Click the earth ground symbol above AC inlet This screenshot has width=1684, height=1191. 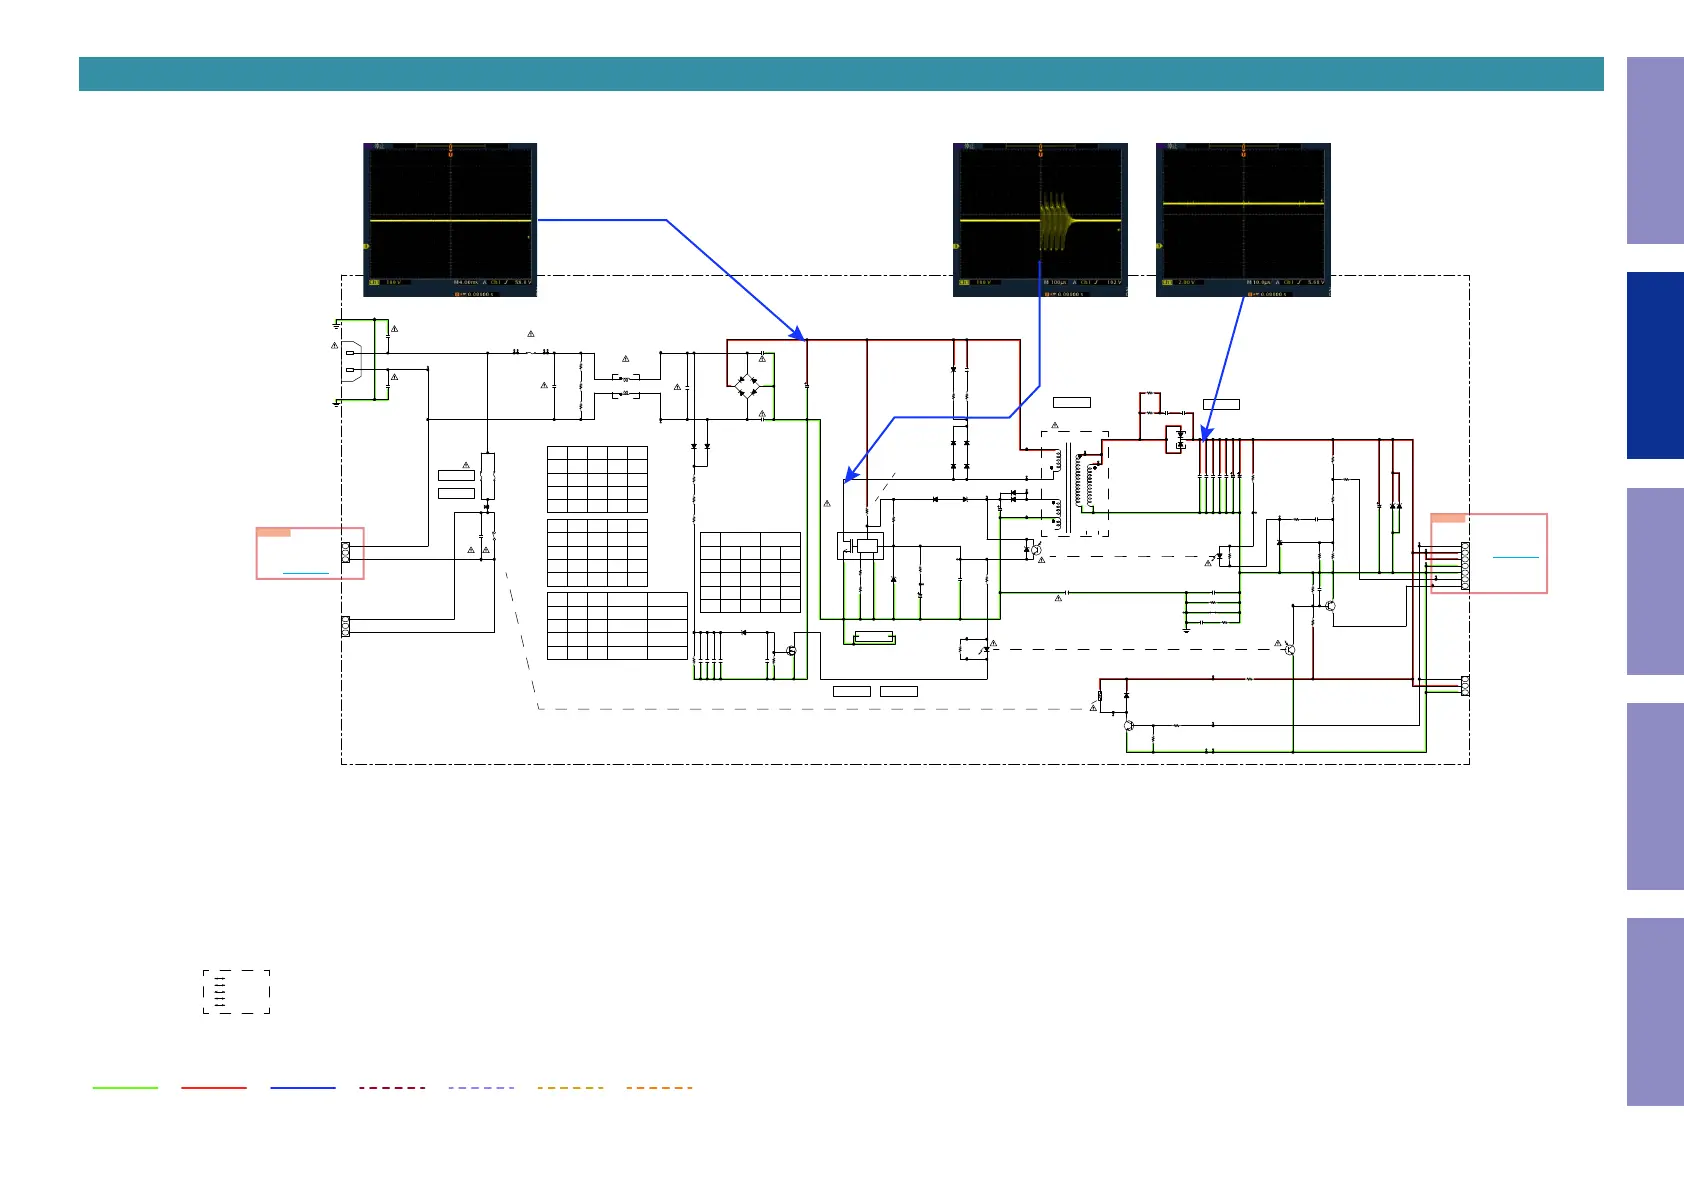click(x=337, y=324)
